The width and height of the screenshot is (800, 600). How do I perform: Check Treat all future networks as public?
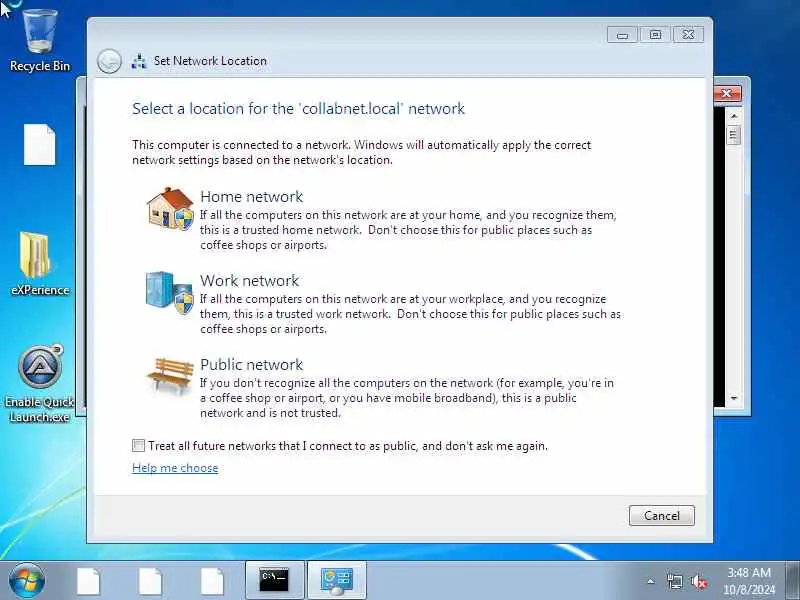138,445
